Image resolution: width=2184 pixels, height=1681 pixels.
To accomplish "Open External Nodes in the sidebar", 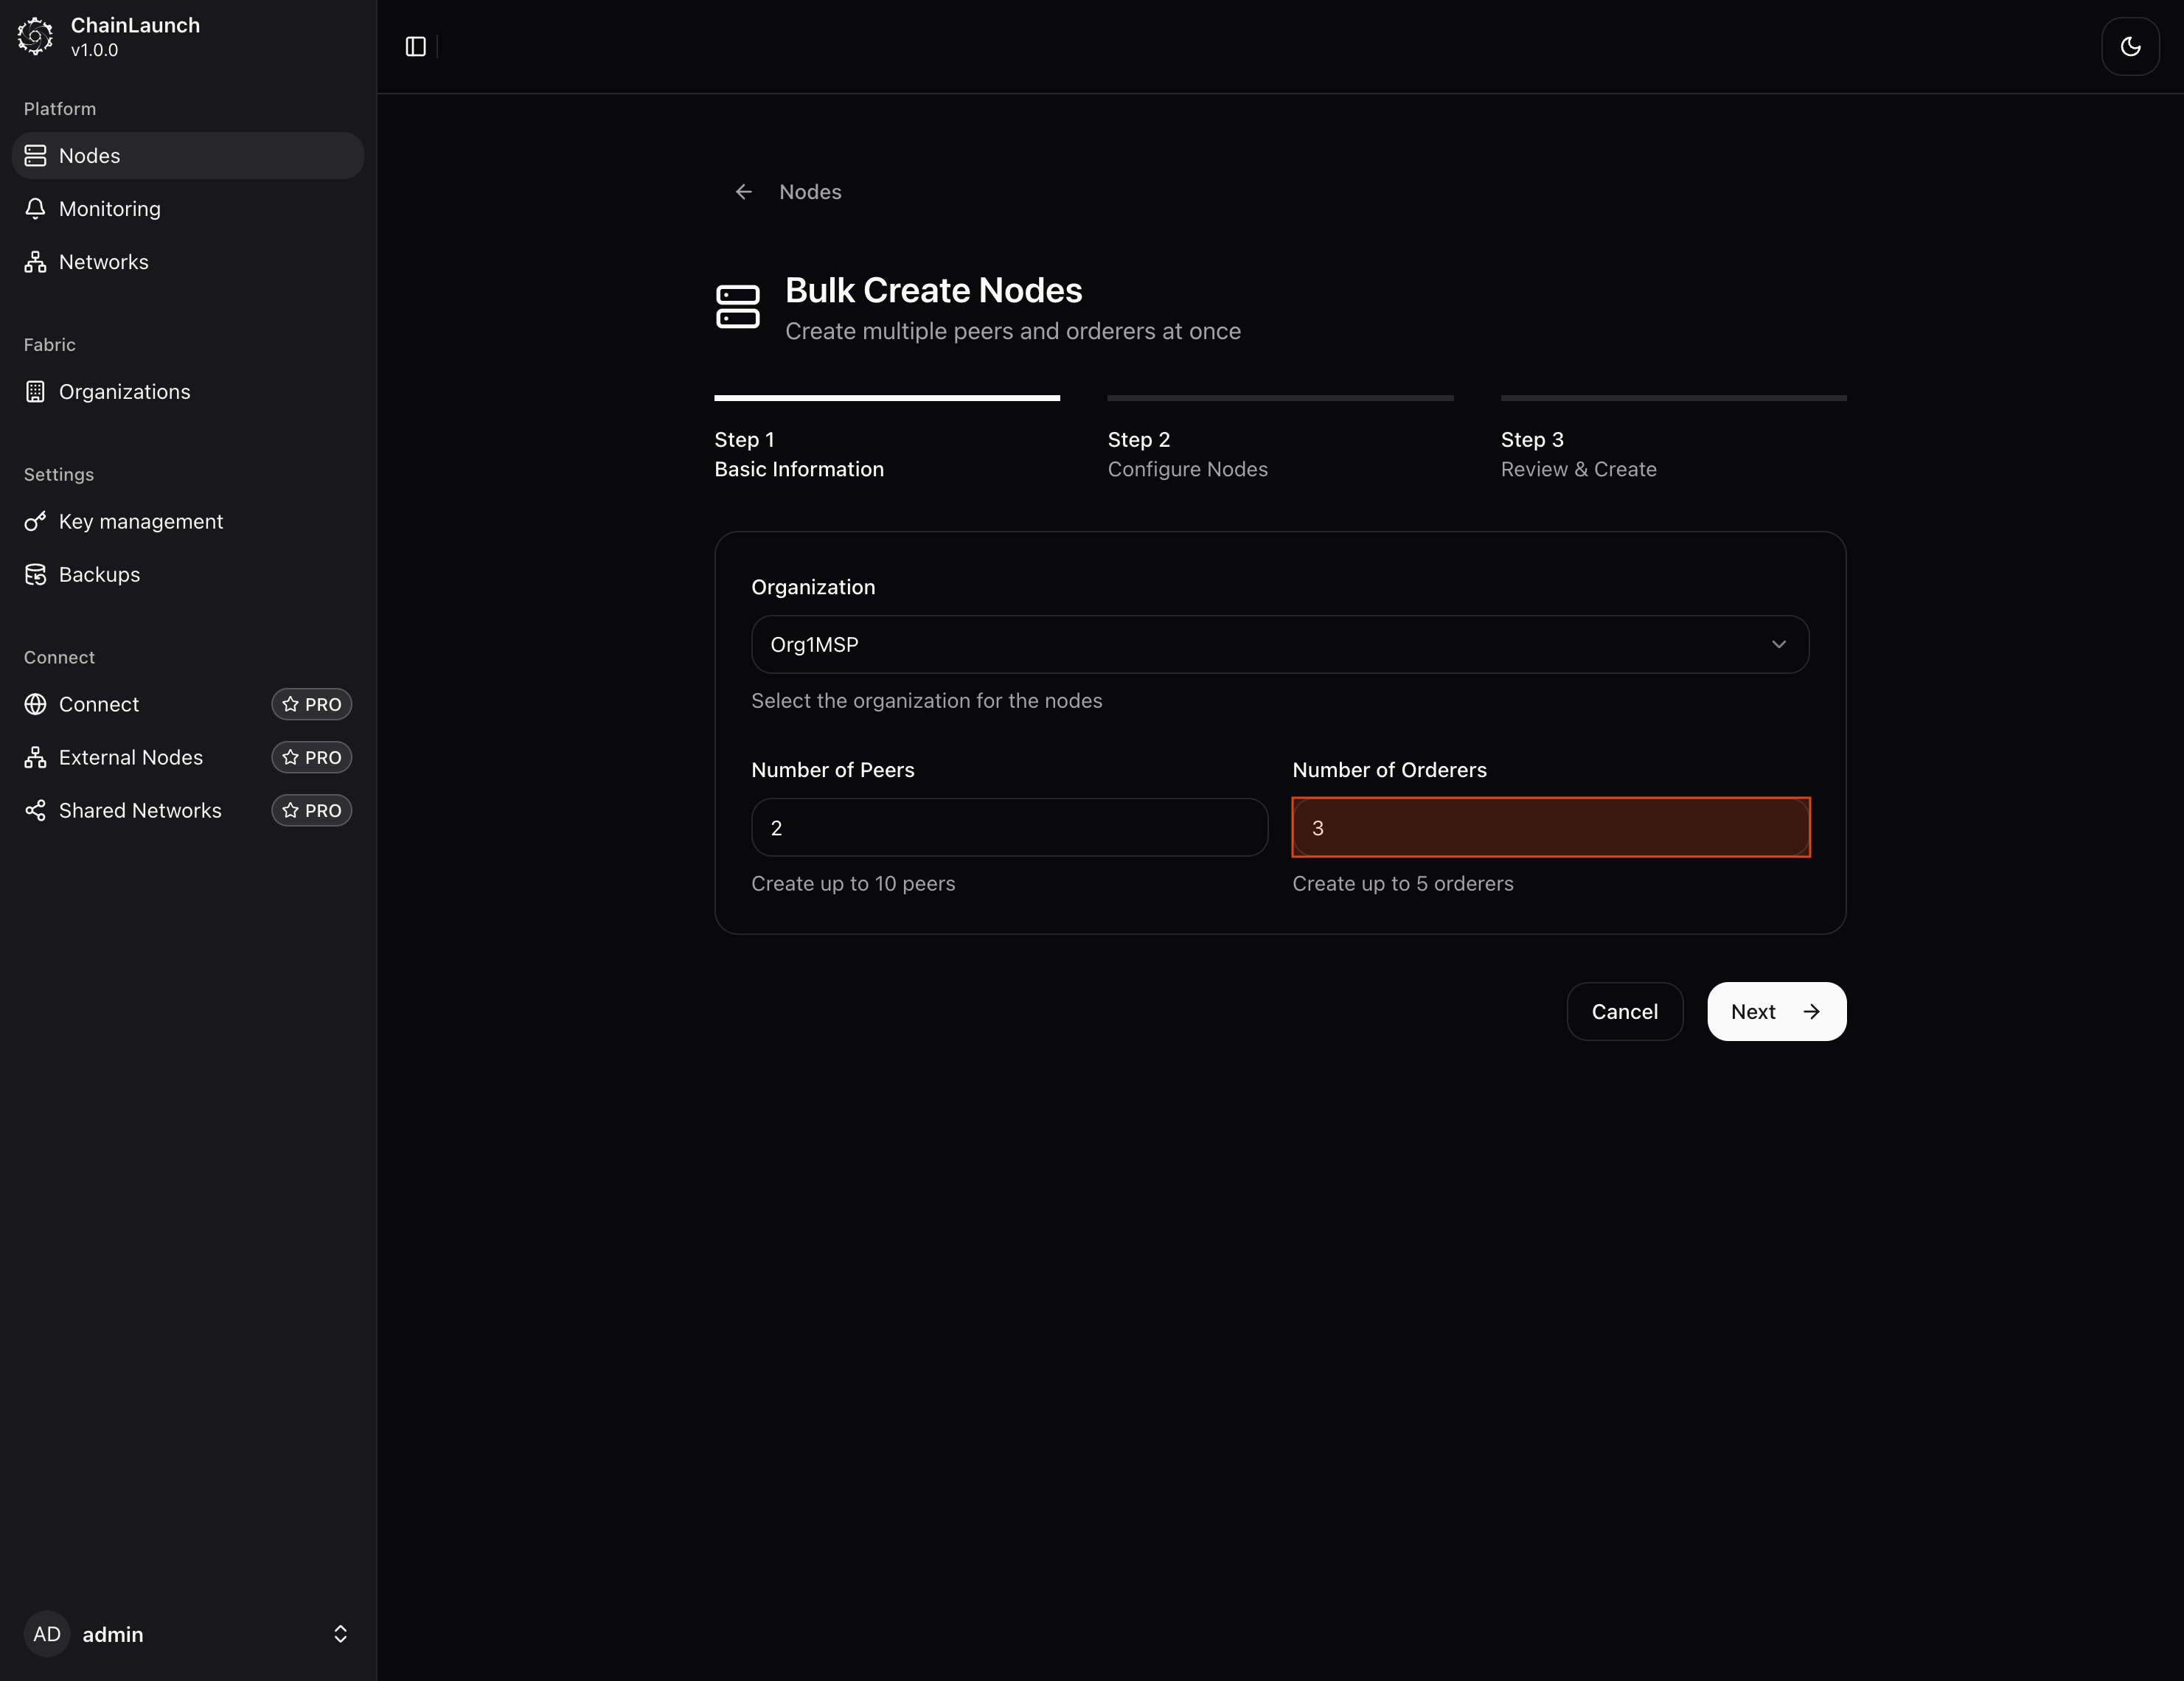I will click(130, 758).
